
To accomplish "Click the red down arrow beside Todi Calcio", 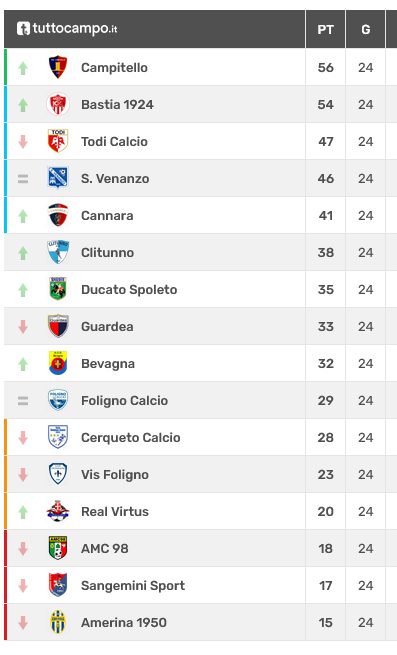I will [23, 142].
